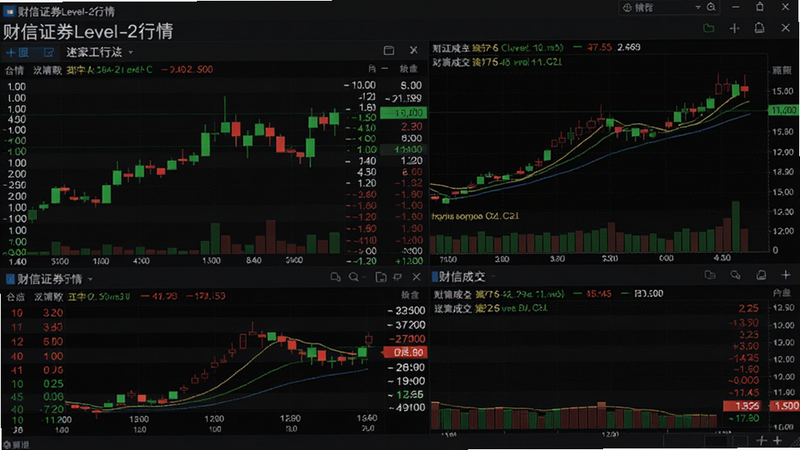Click the red -2.402.500 value in top-left panel
The width and height of the screenshot is (800, 450).
coord(187,69)
